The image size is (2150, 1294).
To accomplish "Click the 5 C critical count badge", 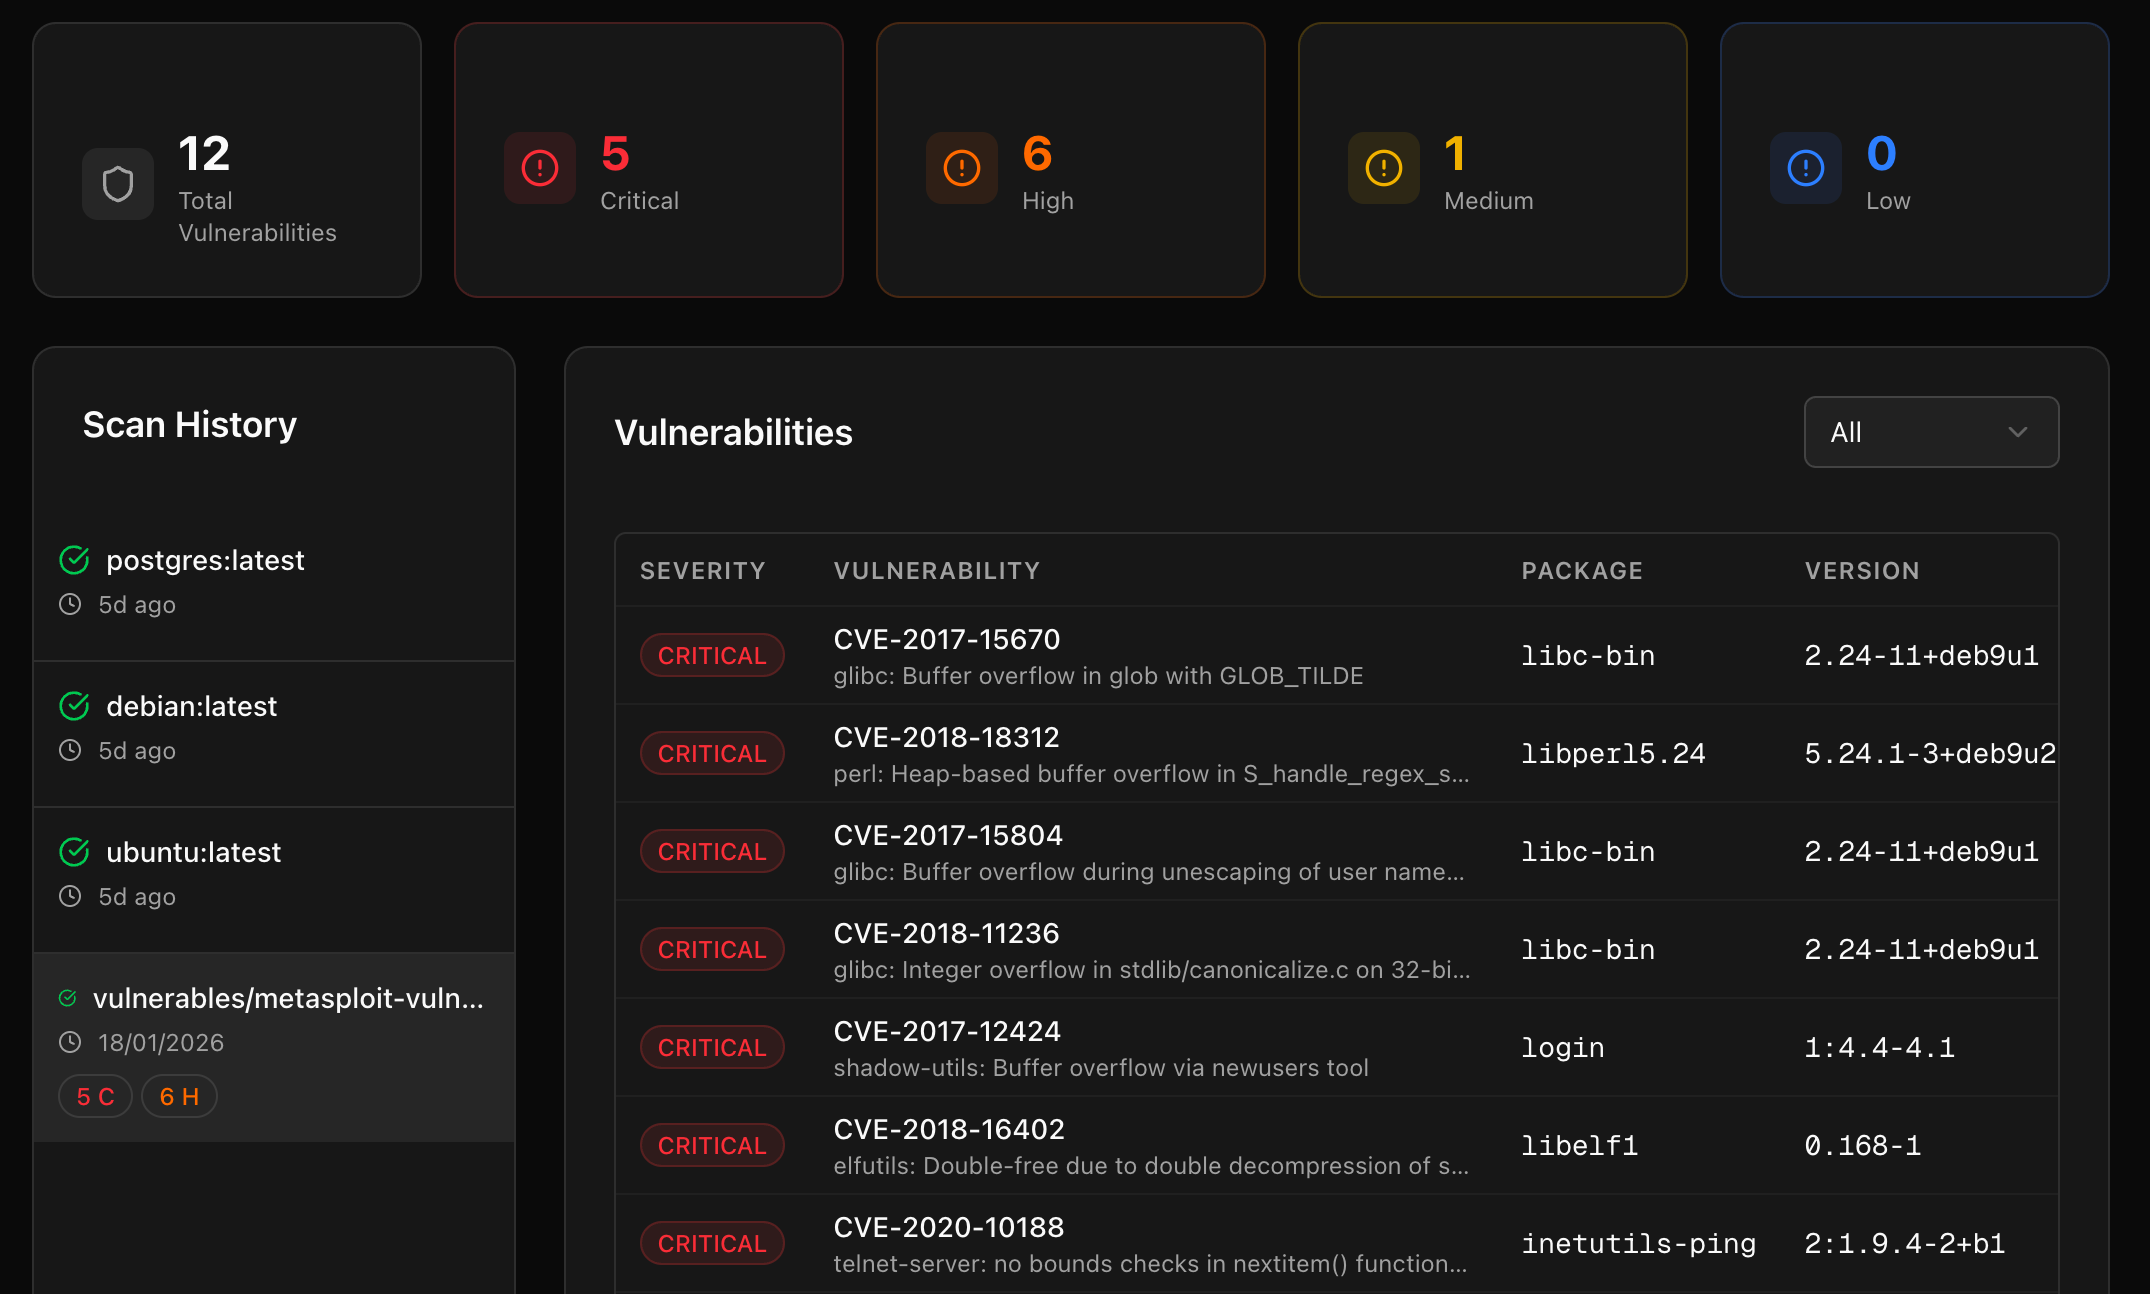I will click(x=95, y=1096).
